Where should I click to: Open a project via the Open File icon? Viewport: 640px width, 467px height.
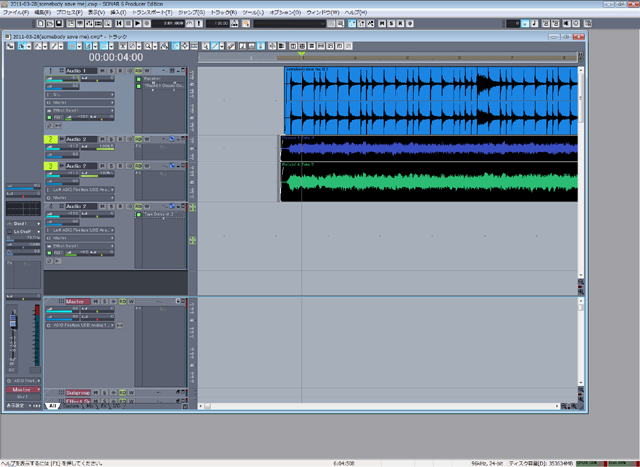[49, 24]
